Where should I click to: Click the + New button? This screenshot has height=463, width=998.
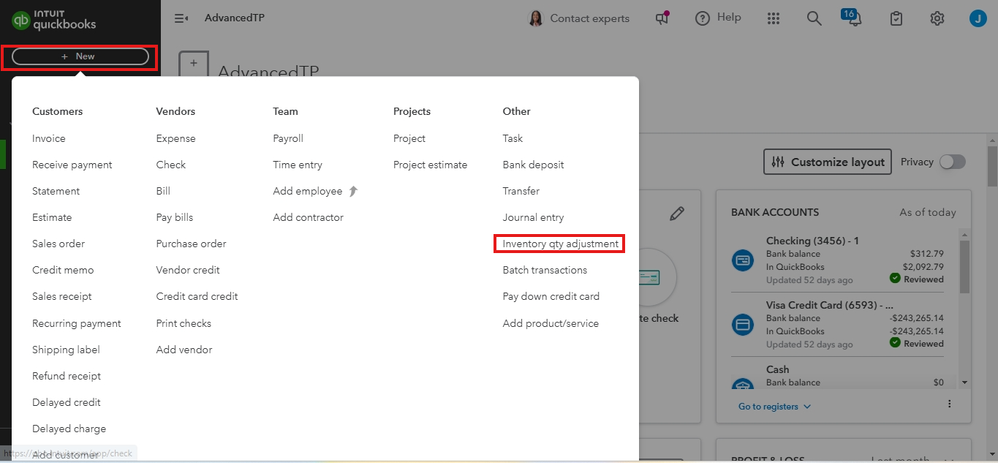(80, 57)
